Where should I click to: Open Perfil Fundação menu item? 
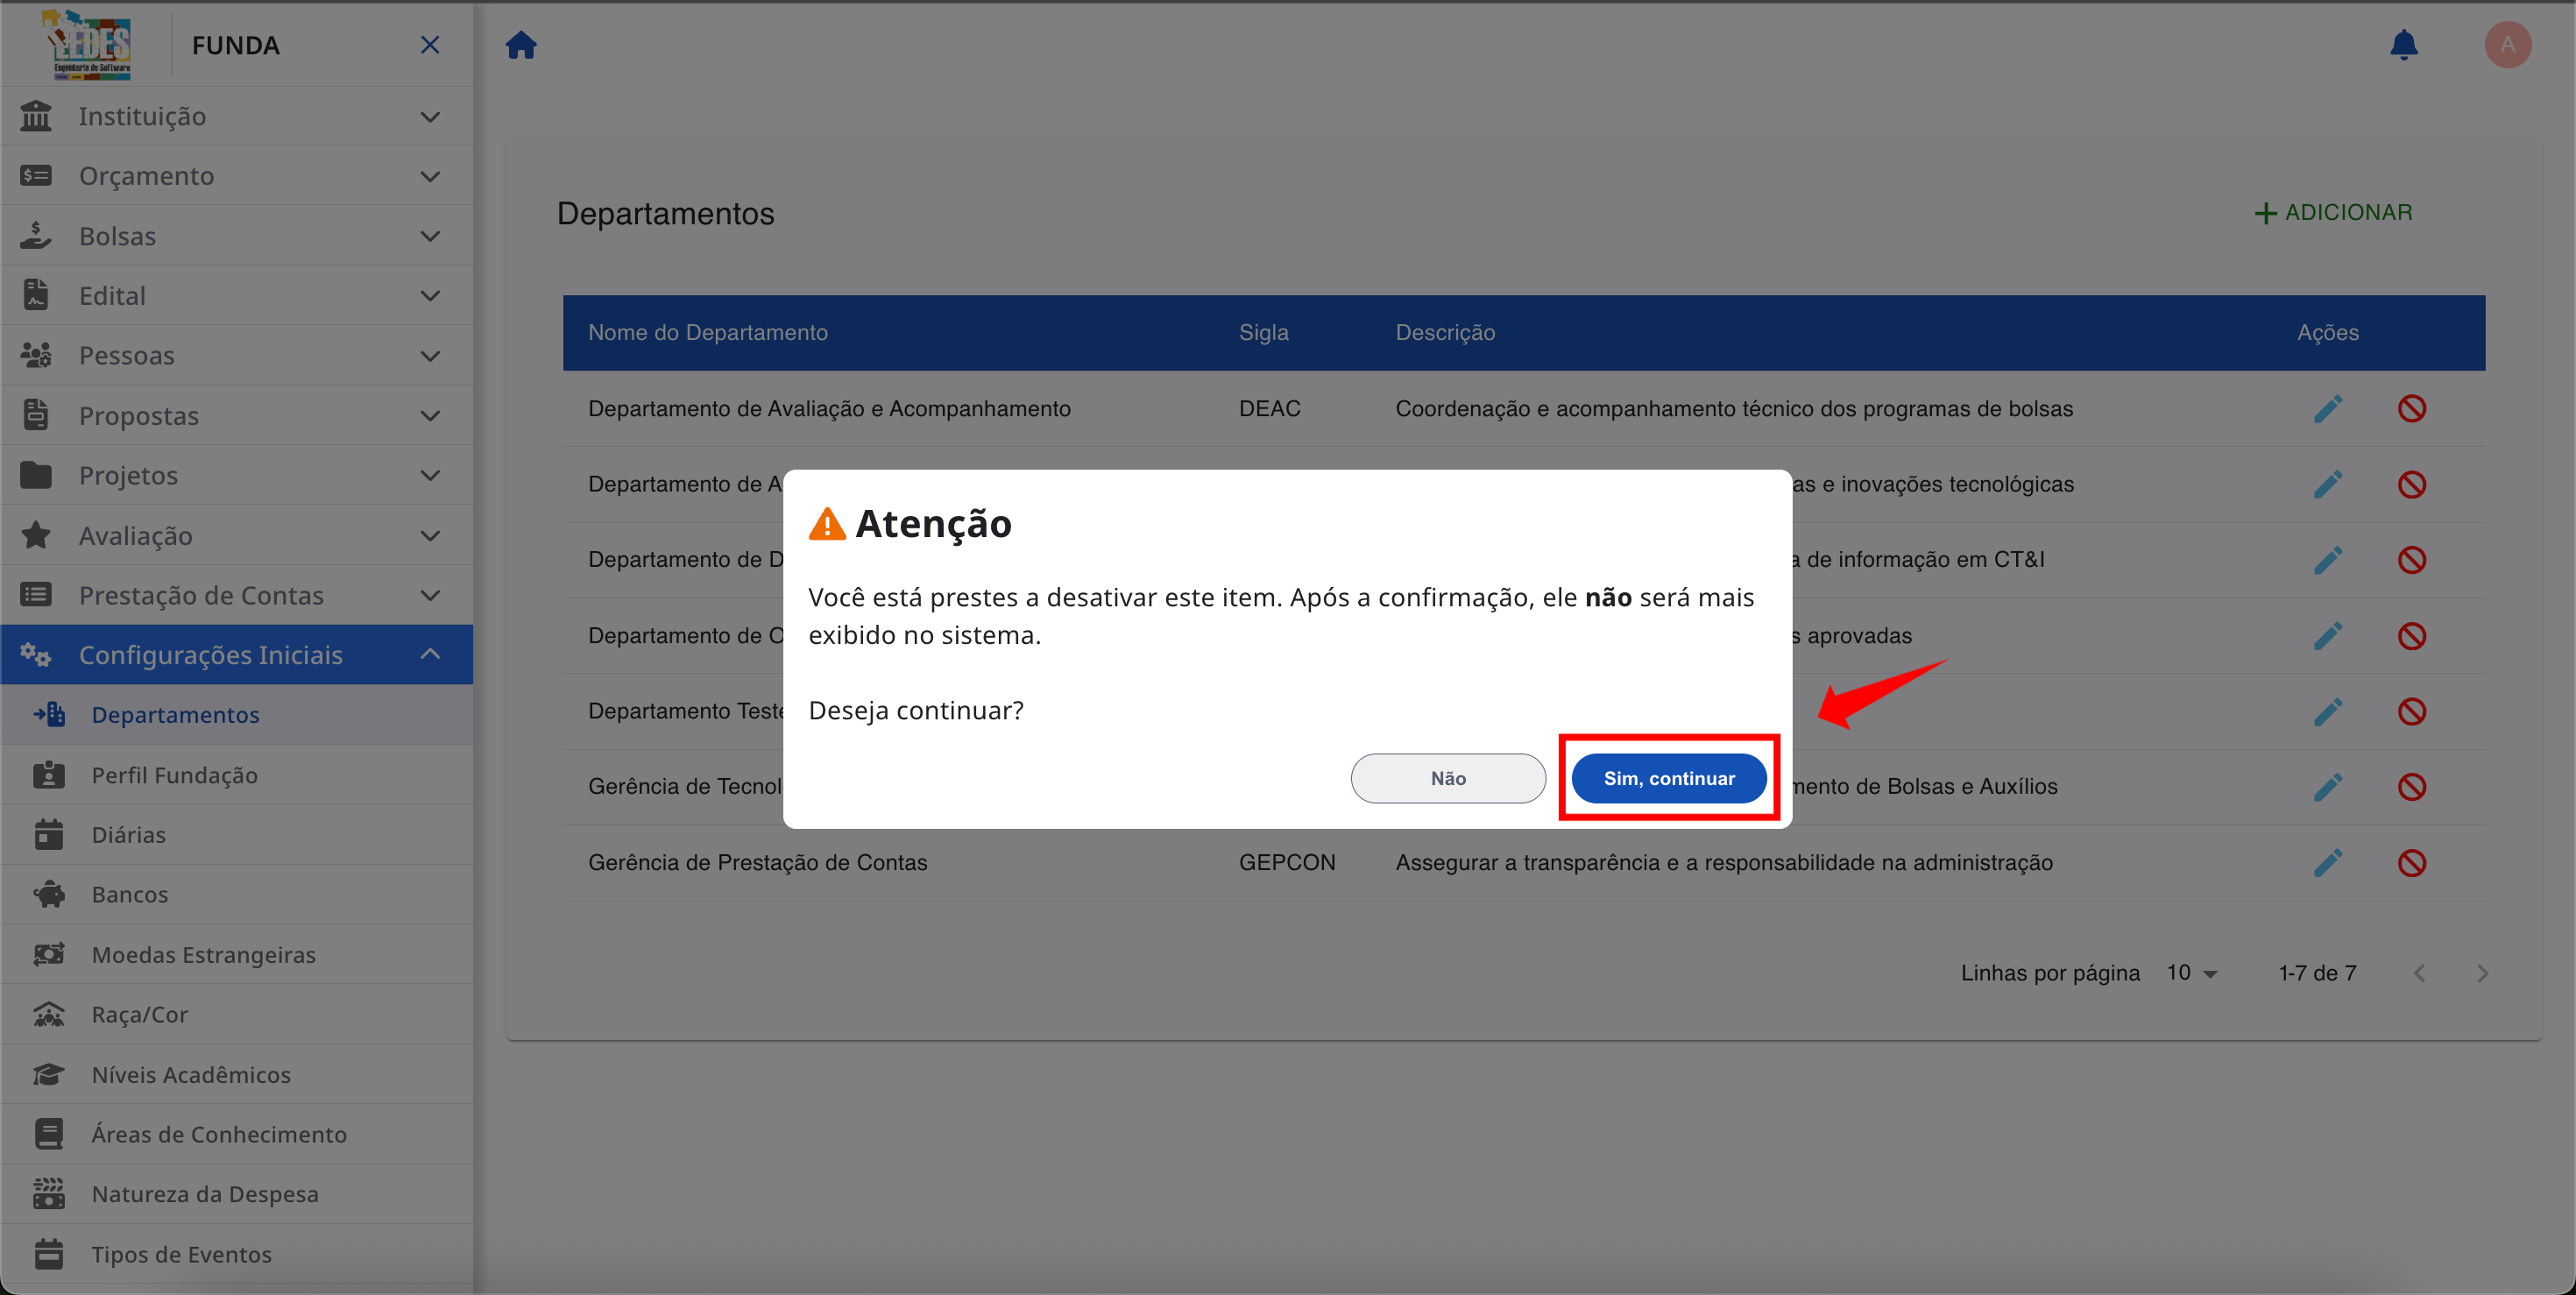(175, 775)
